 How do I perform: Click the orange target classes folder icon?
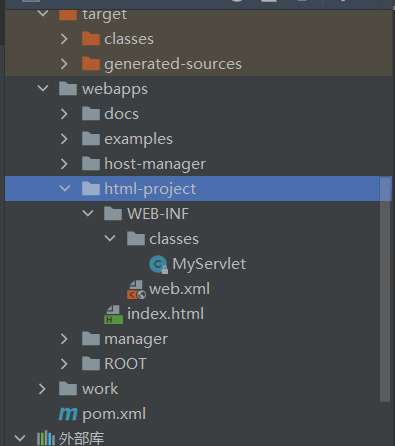[x=91, y=39]
